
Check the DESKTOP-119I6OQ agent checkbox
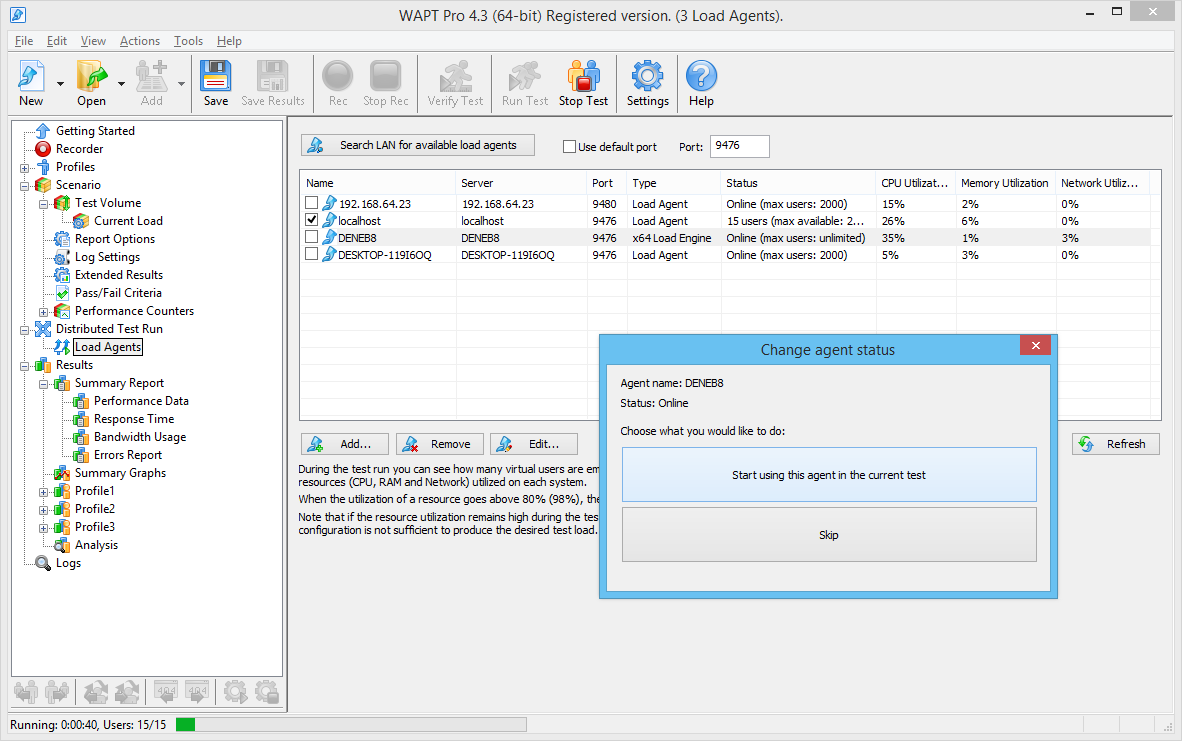[x=311, y=254]
